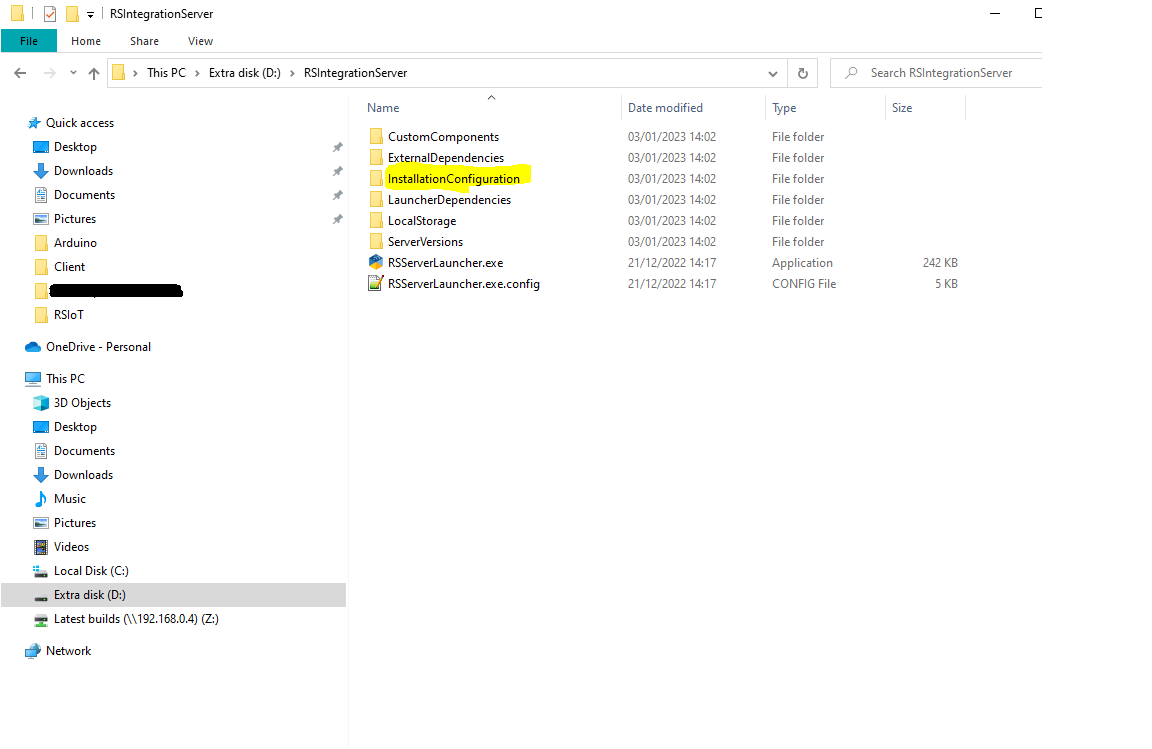This screenshot has height=749, width=1152.
Task: Open OneDrive - Personal cloud item
Action: [x=98, y=347]
